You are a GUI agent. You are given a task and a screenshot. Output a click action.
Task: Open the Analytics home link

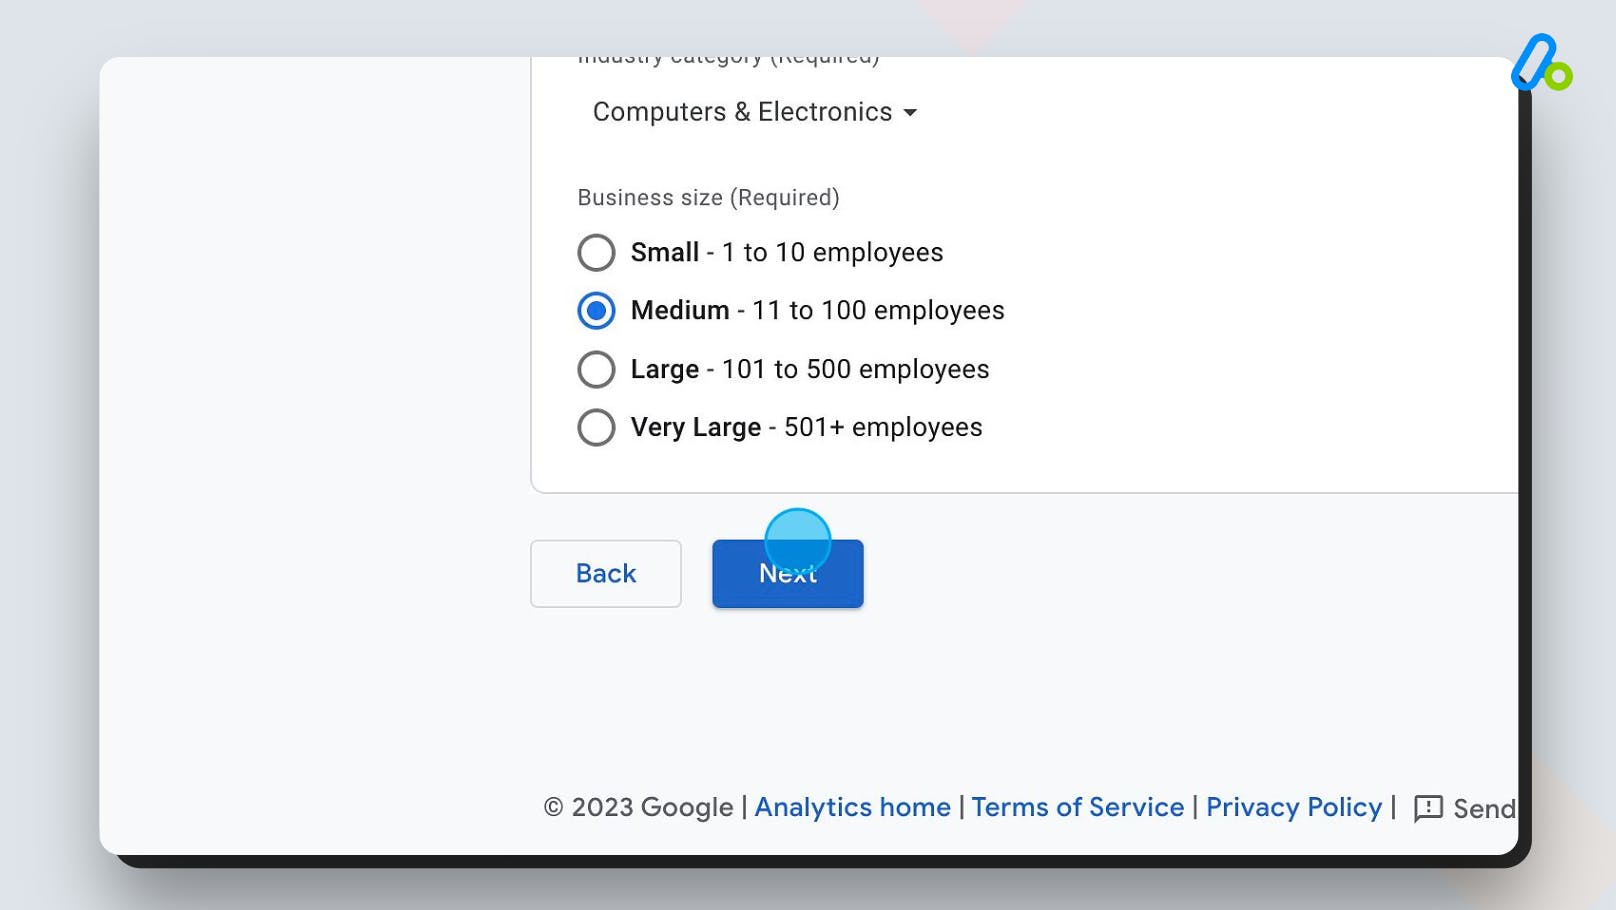click(852, 807)
